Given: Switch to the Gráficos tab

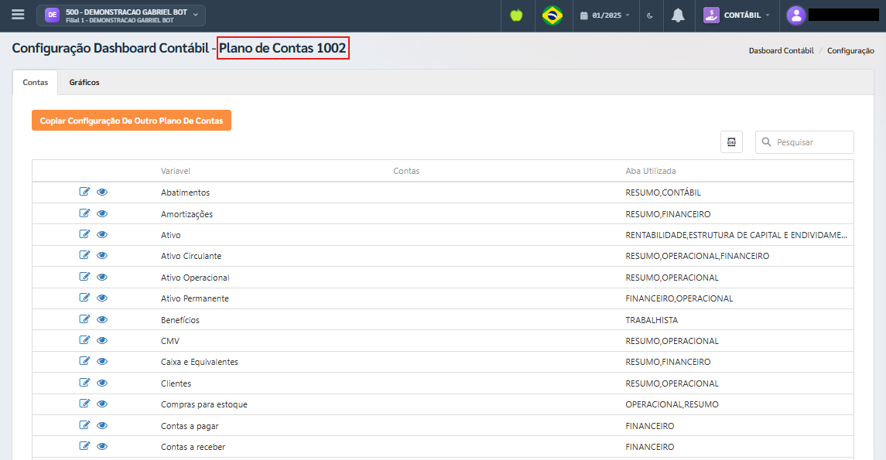Looking at the screenshot, I should coord(84,82).
